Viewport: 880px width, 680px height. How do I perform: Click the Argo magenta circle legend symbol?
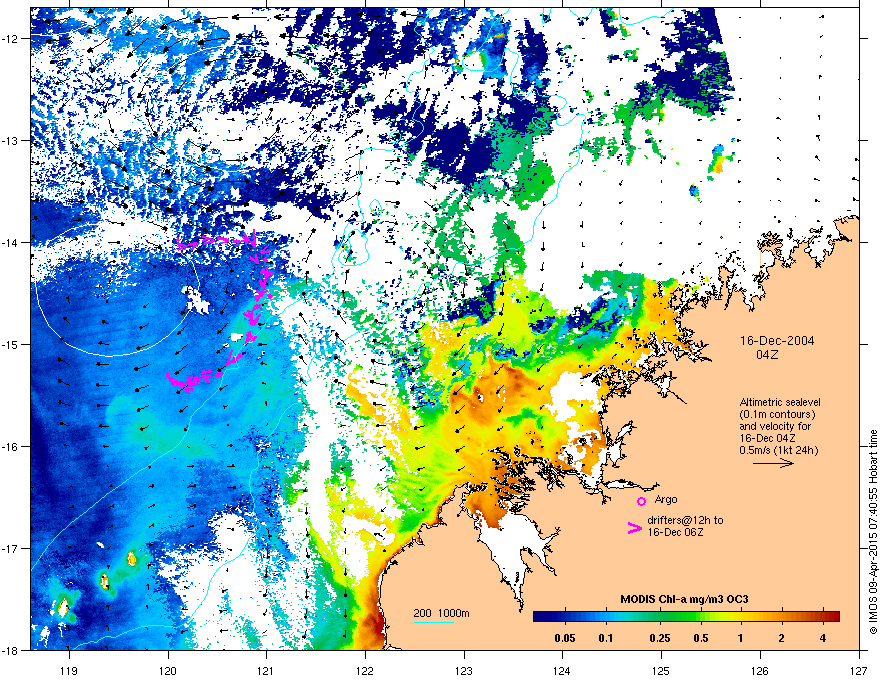coord(641,501)
